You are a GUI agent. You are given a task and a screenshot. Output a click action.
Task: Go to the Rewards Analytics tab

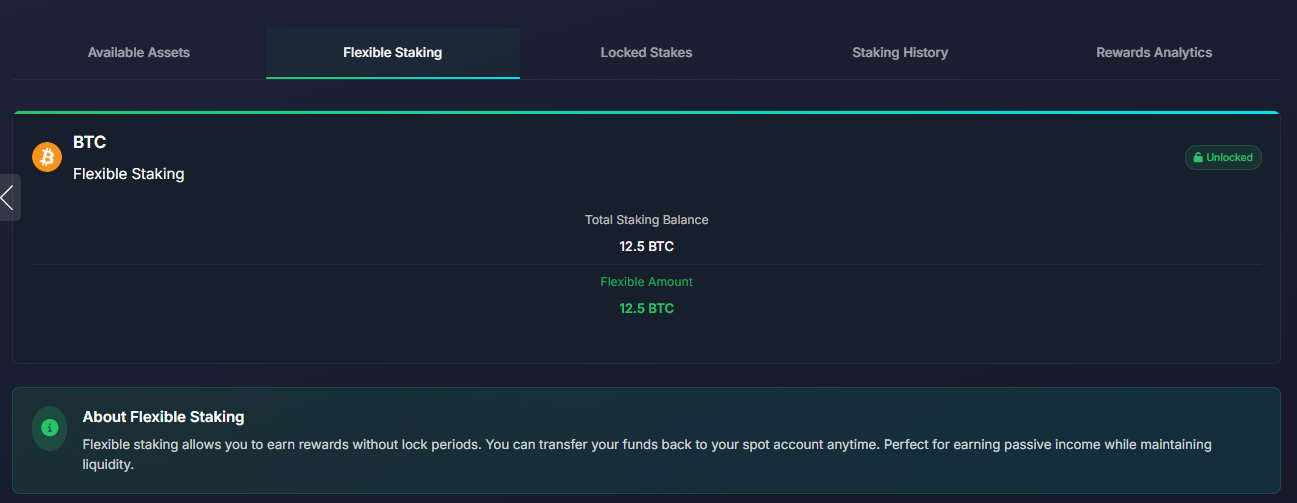pyautogui.click(x=1154, y=53)
